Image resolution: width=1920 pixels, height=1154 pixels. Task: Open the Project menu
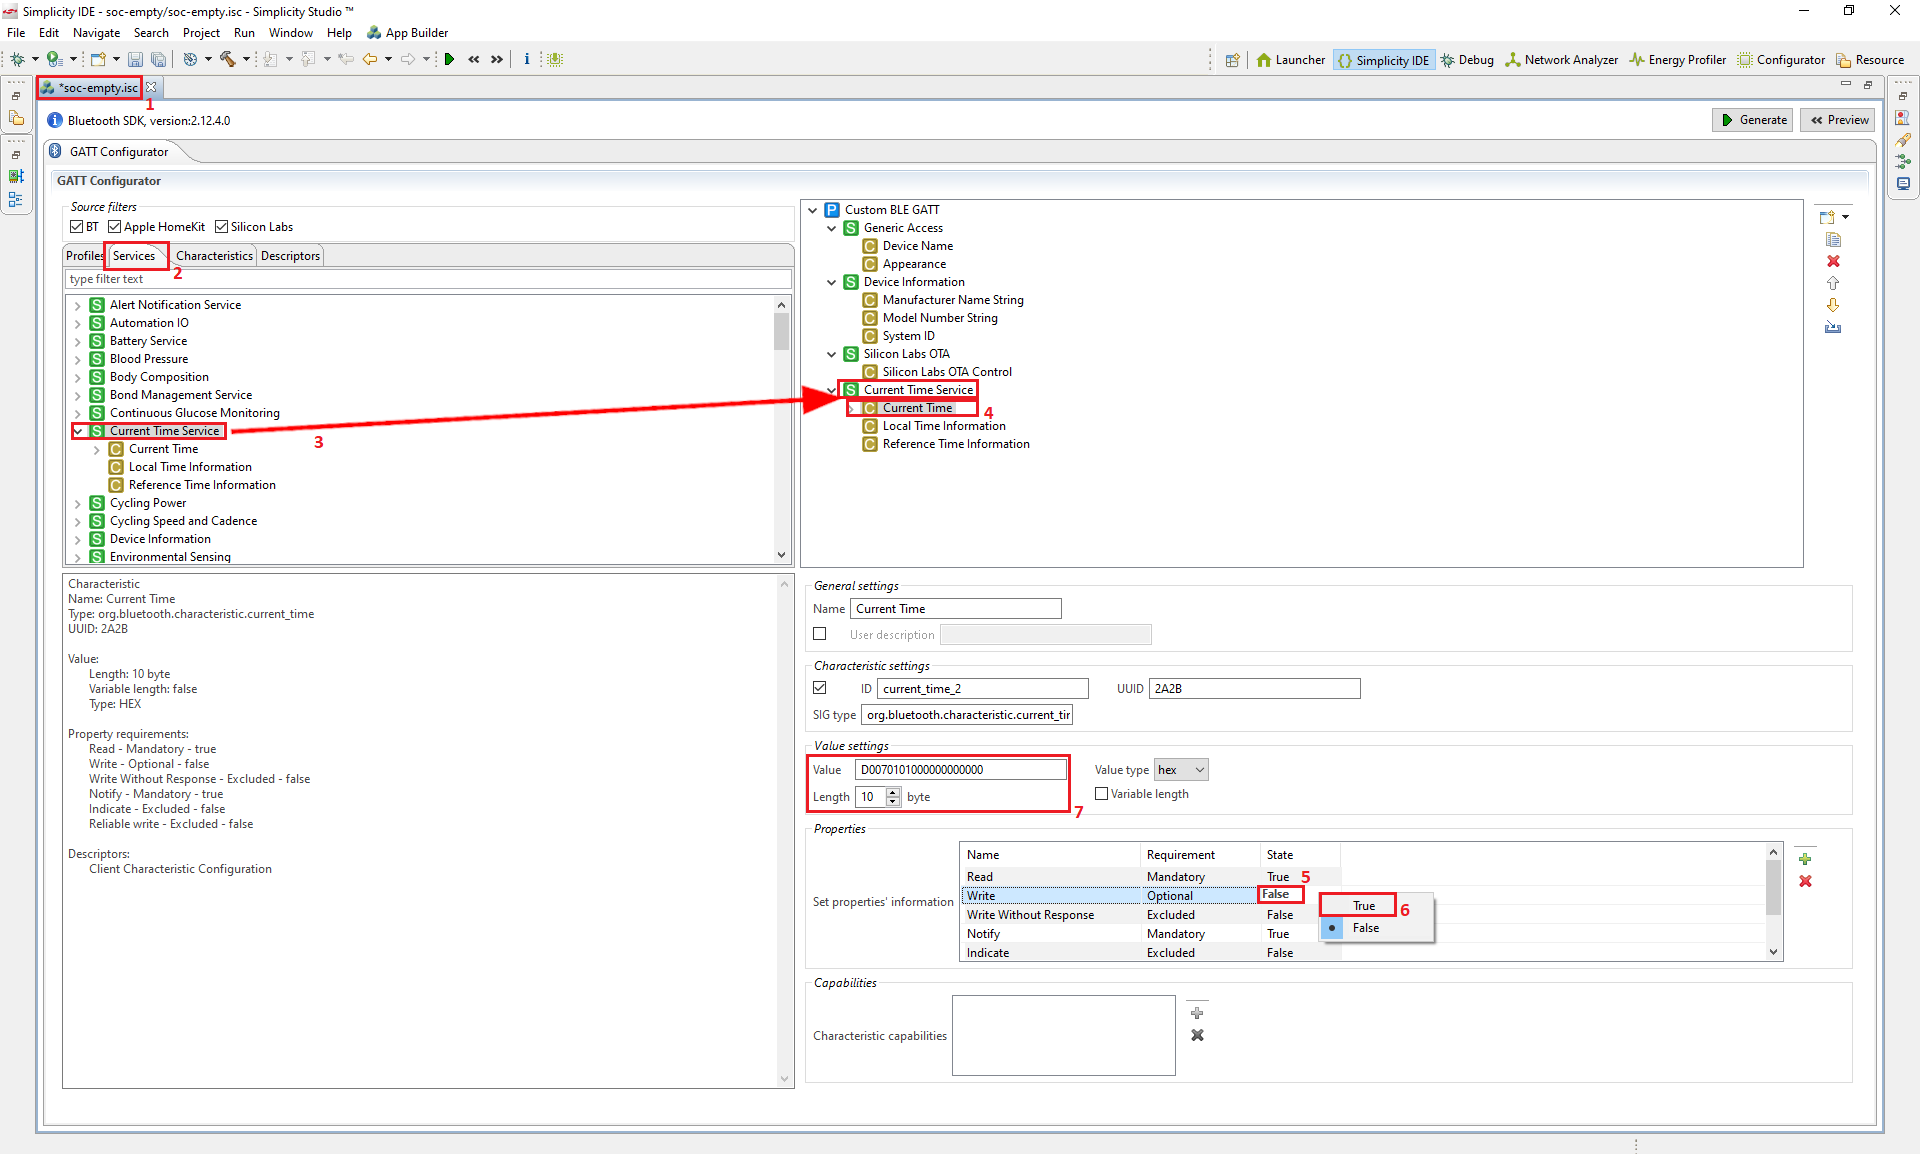tap(201, 33)
